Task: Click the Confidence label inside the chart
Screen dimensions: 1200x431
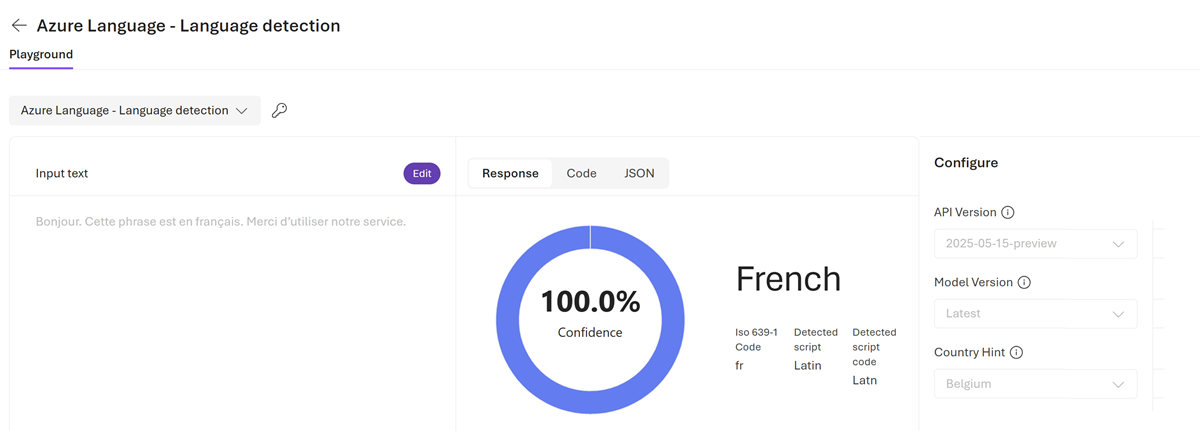Action: point(590,332)
